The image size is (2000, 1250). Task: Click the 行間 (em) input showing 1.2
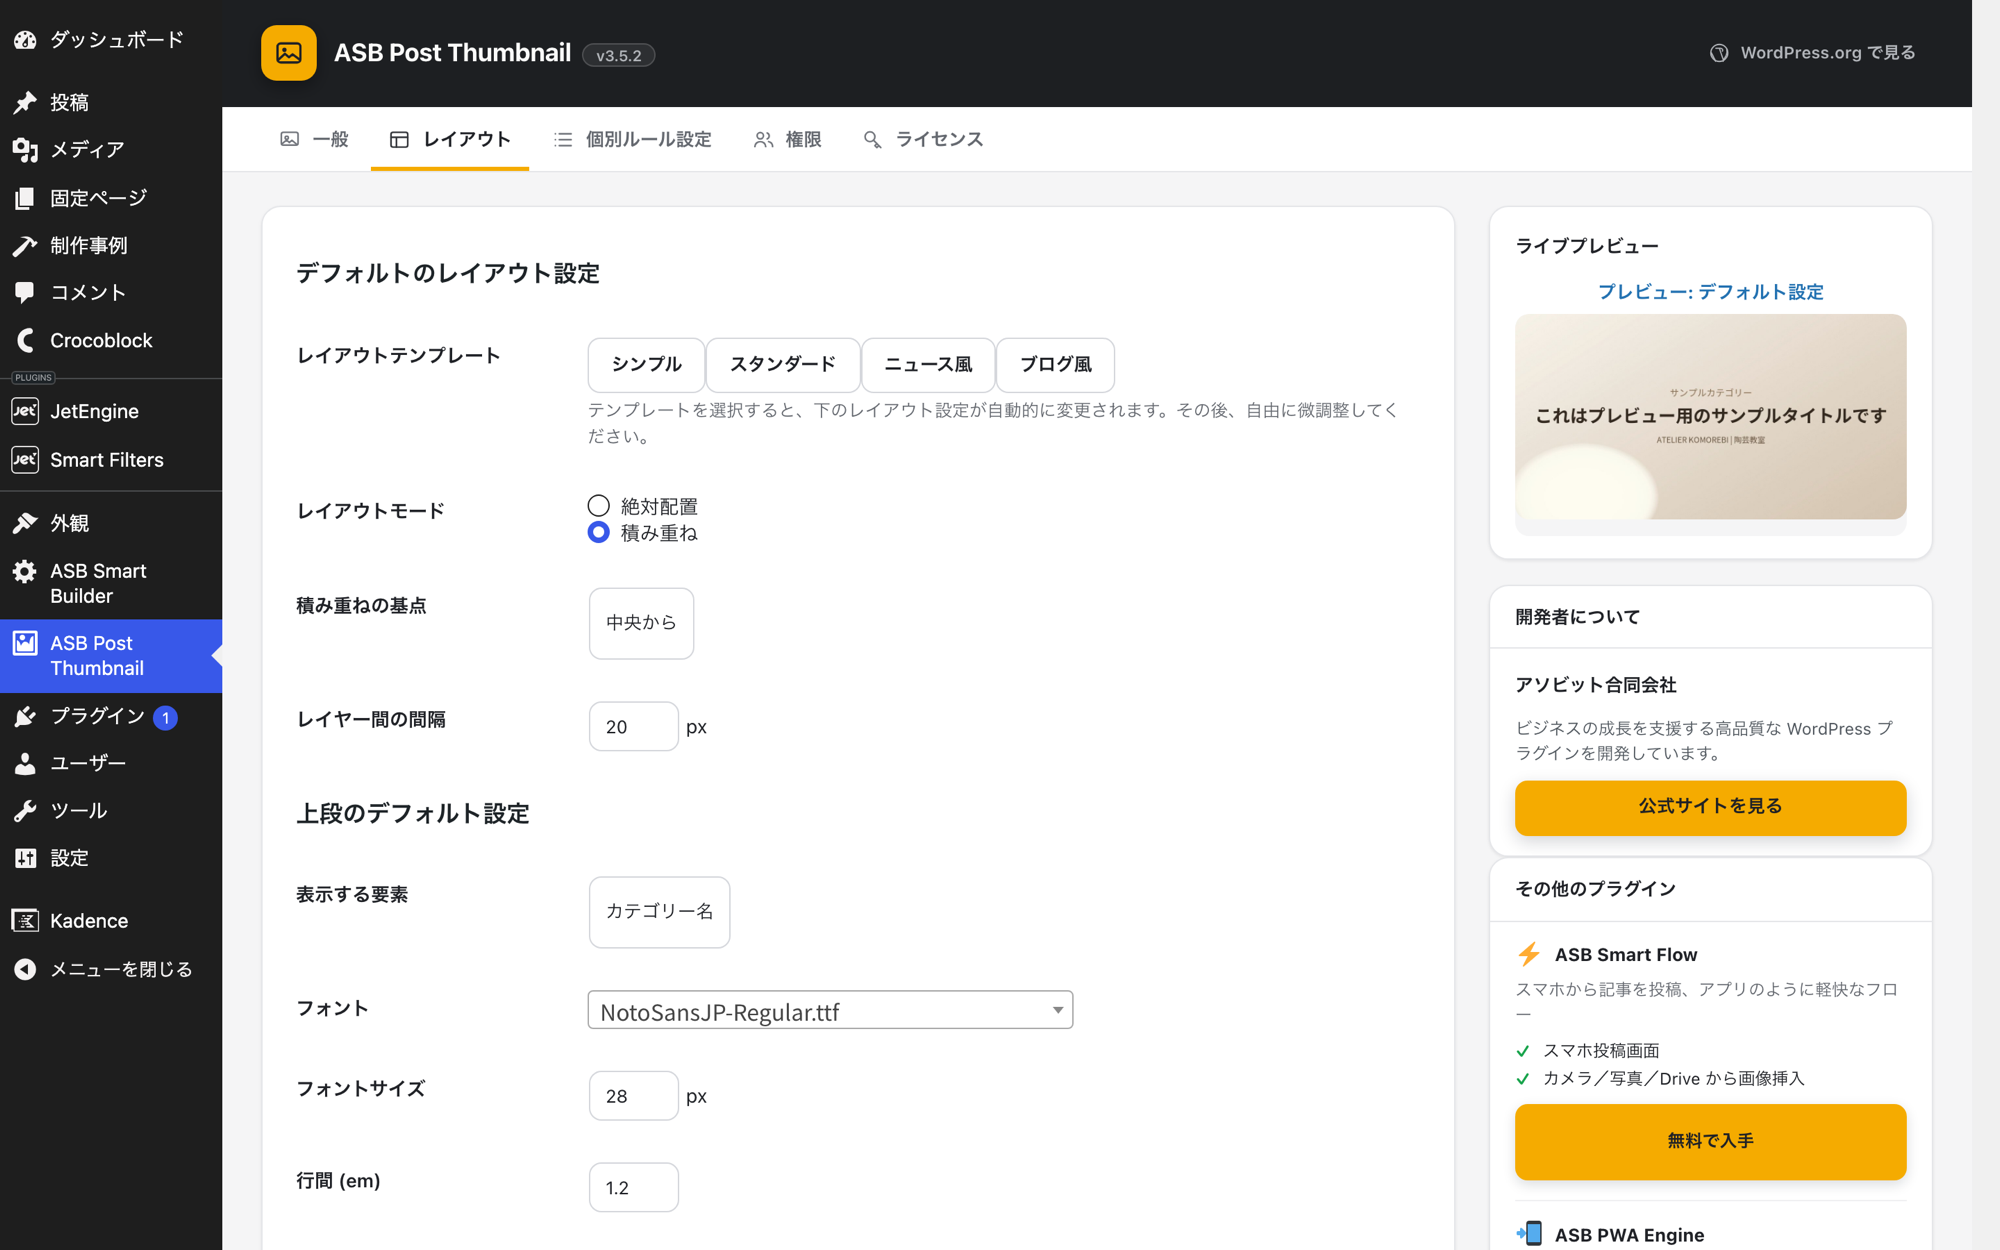tap(633, 1187)
